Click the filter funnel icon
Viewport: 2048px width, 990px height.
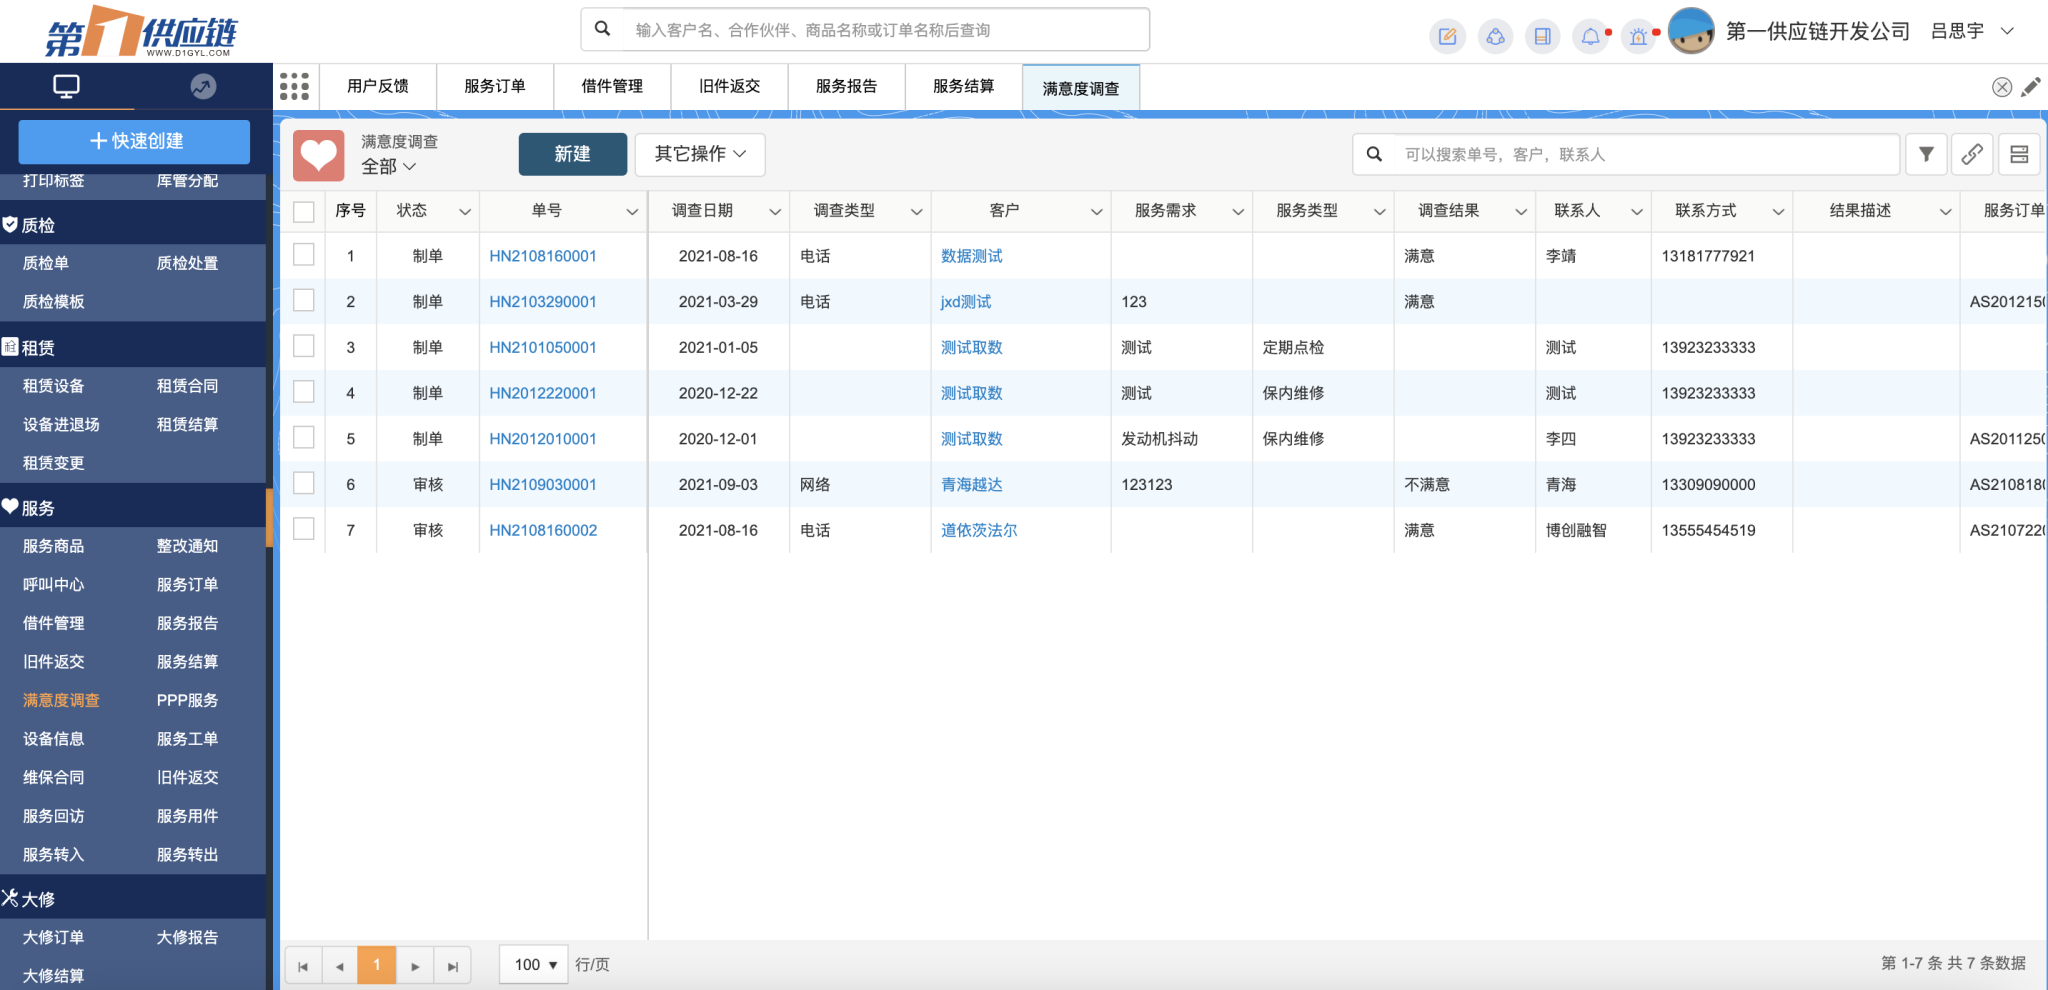pyautogui.click(x=1926, y=154)
